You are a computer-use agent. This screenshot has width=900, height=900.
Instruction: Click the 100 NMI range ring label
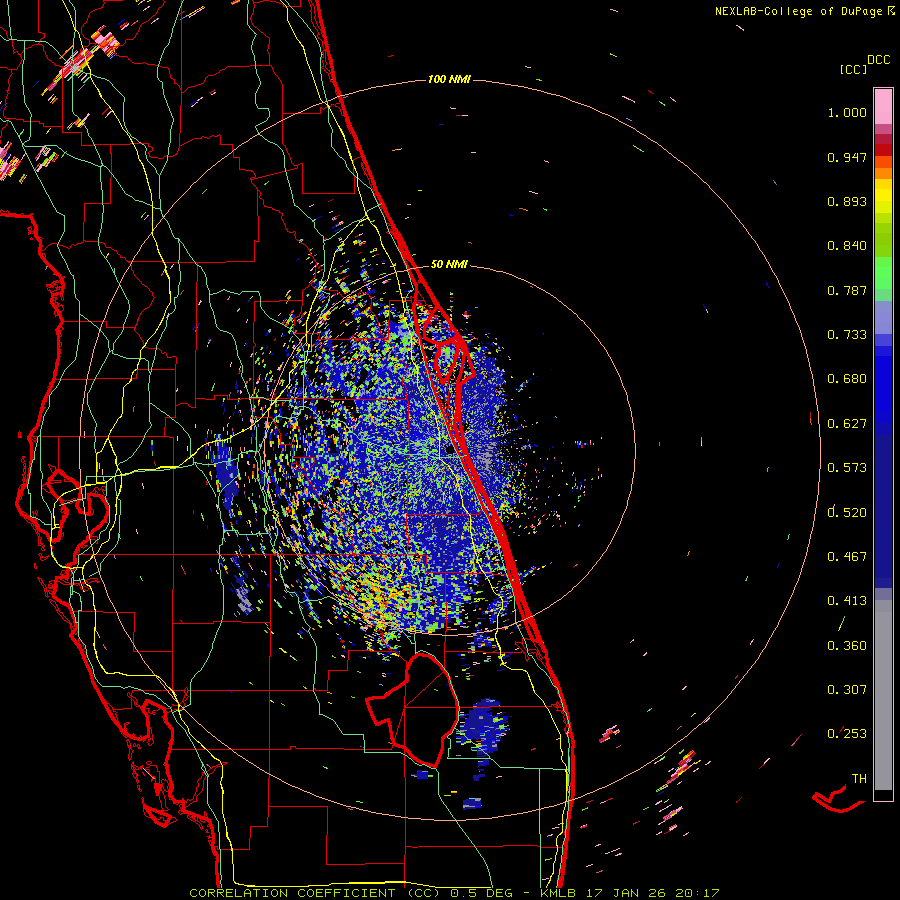[x=449, y=79]
